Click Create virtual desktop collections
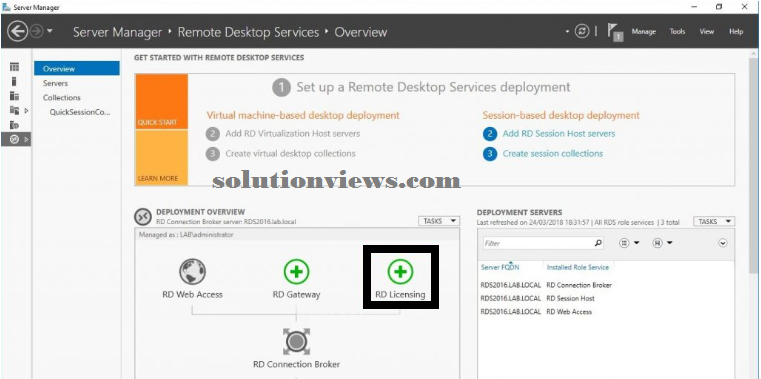The height and width of the screenshot is (379, 761). tap(290, 153)
